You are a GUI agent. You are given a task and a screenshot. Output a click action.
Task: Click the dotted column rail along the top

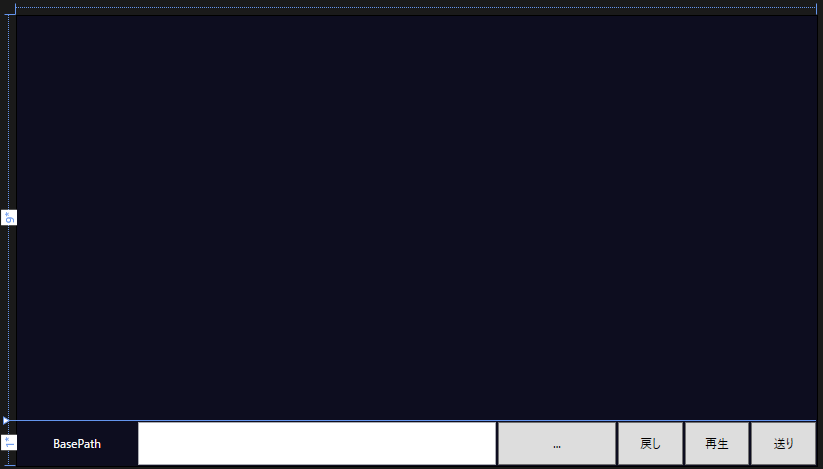(x=416, y=7)
